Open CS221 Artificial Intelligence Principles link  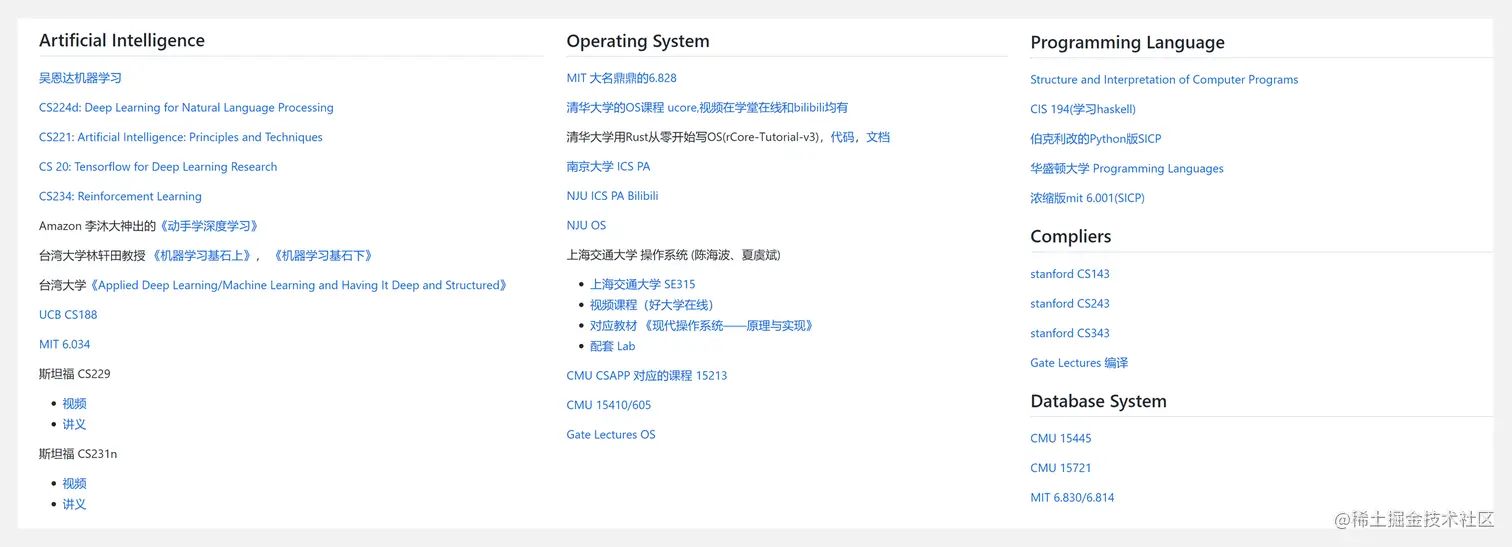click(x=181, y=137)
